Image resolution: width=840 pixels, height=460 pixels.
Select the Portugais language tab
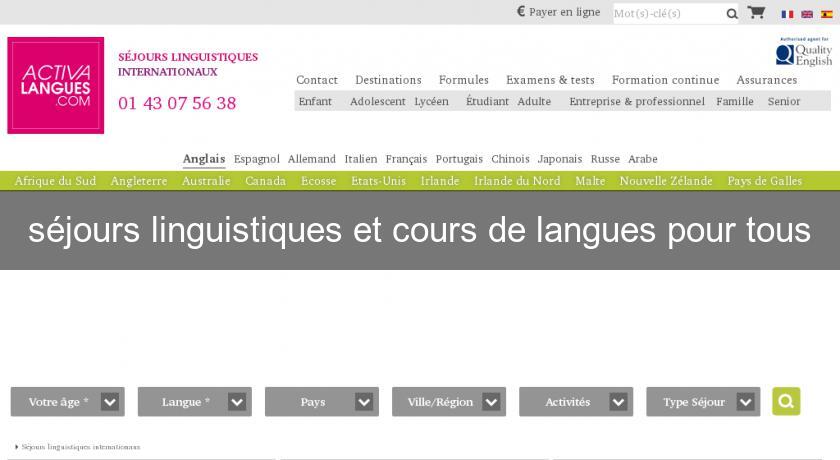pyautogui.click(x=459, y=159)
